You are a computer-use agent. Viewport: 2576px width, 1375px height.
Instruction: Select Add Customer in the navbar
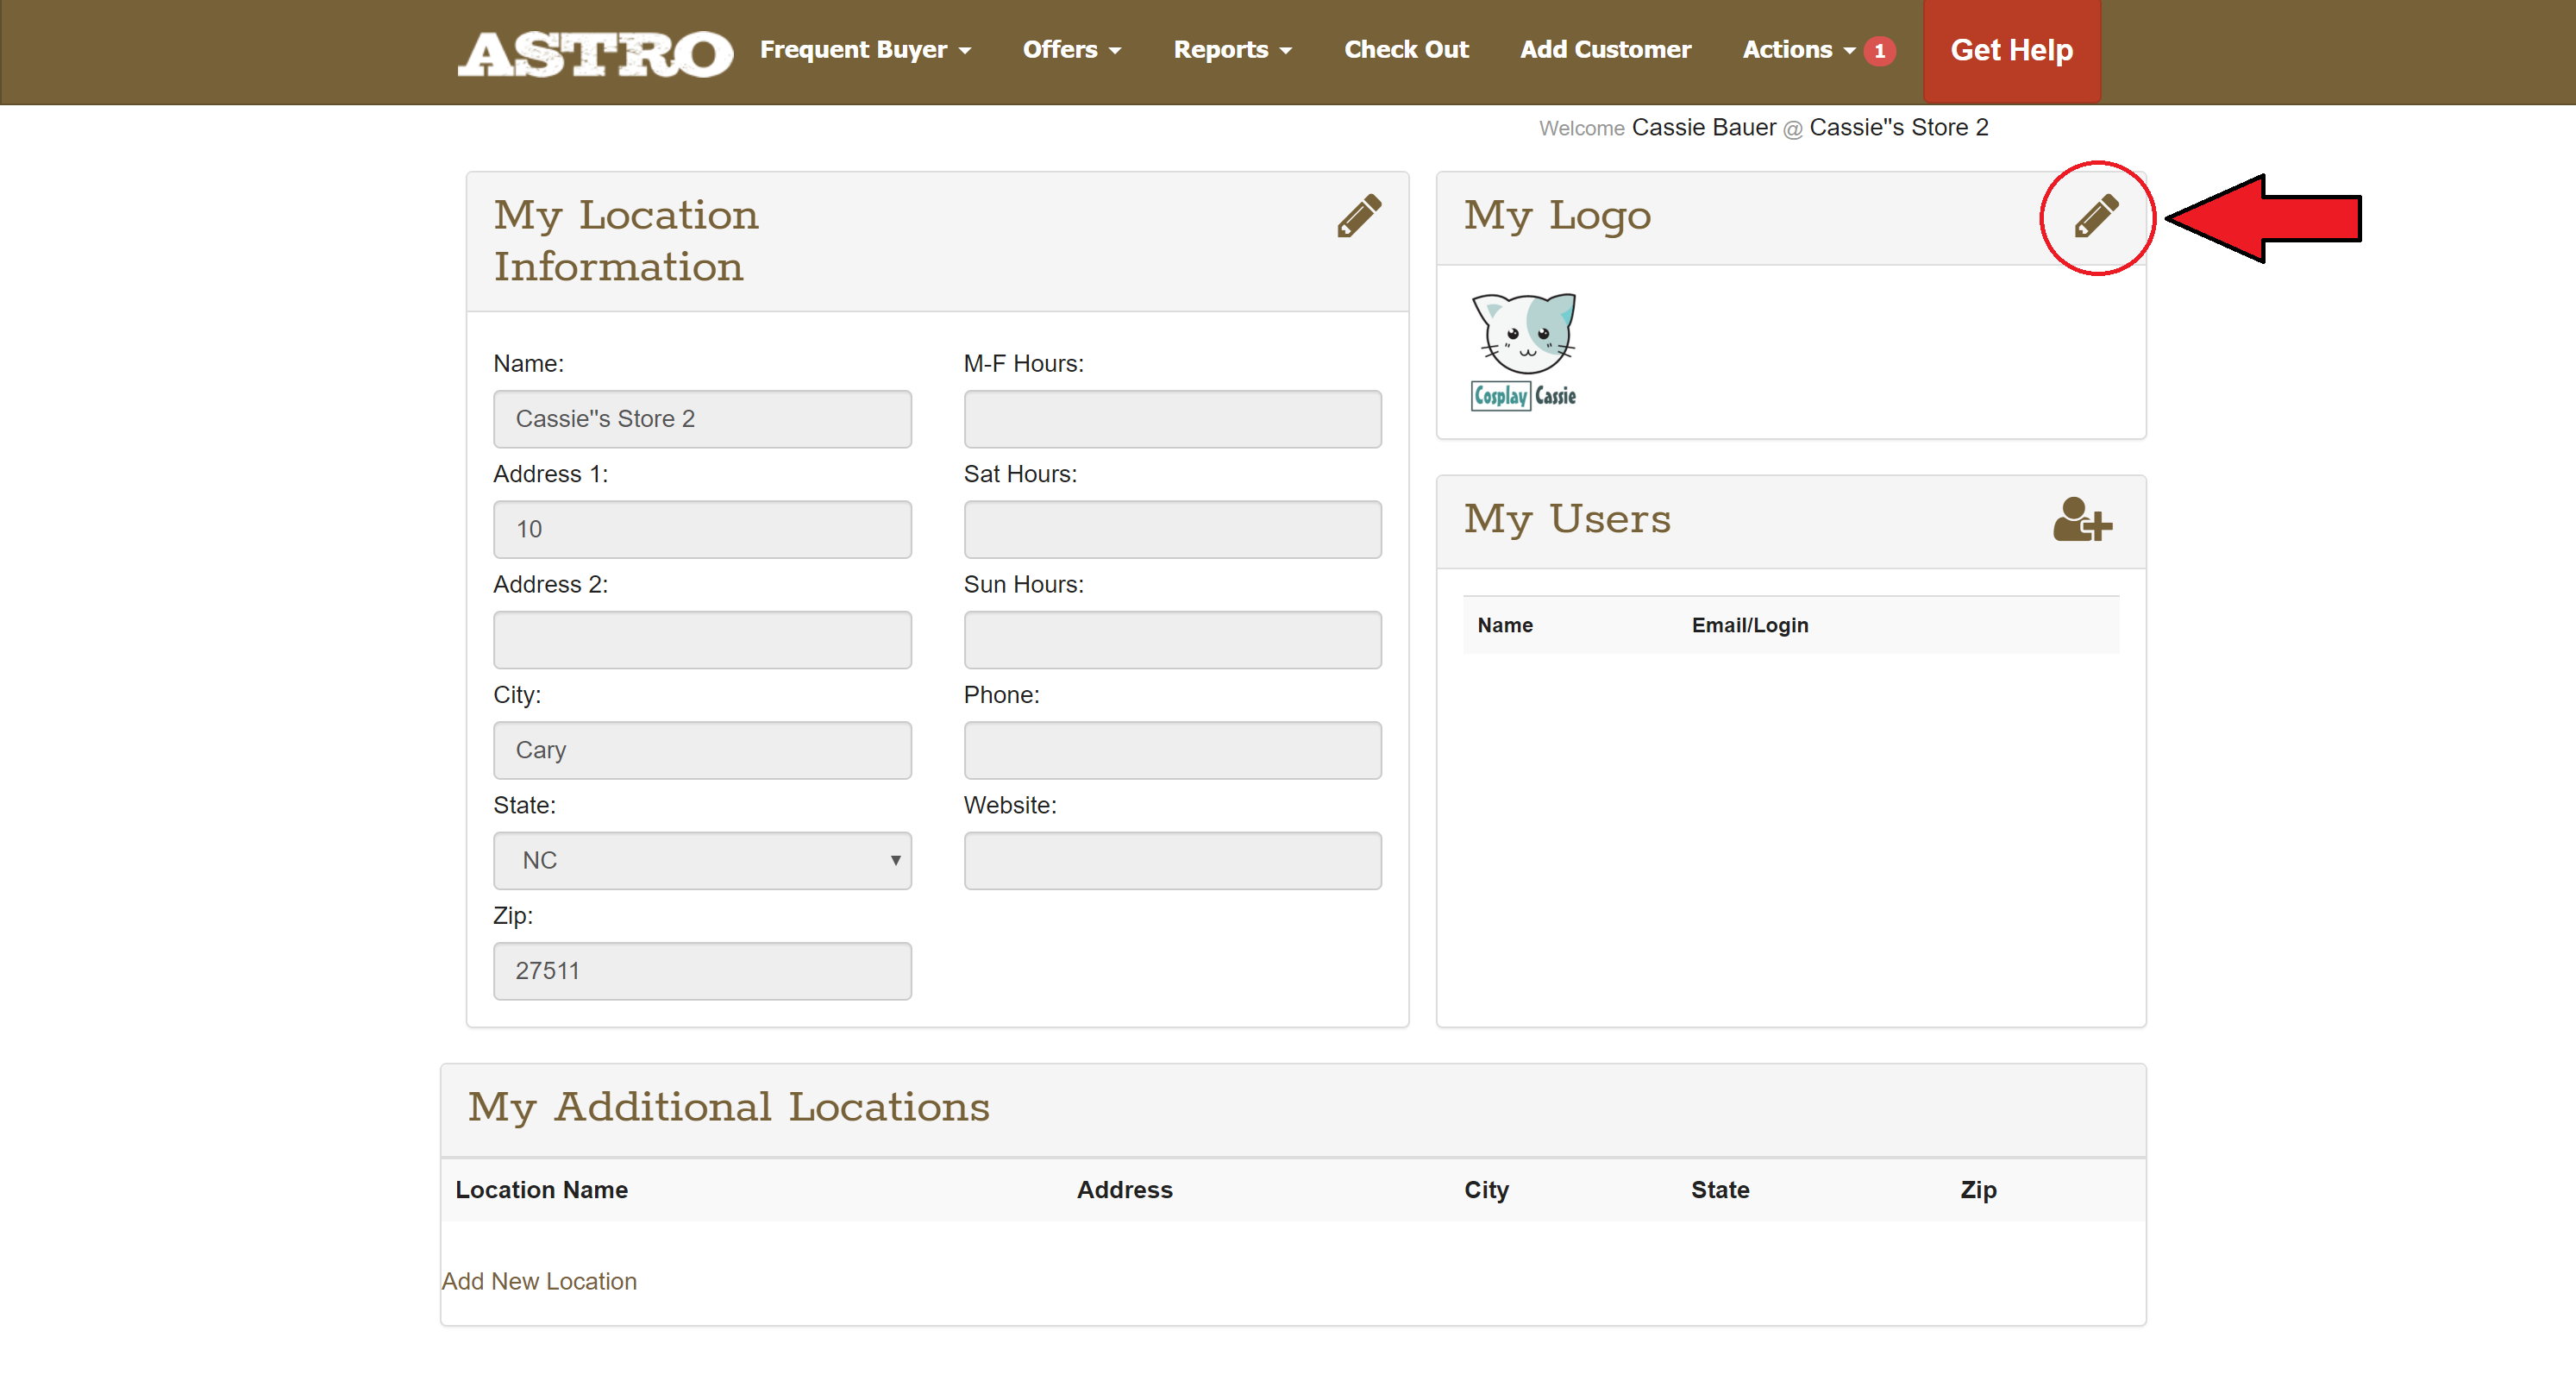pyautogui.click(x=1605, y=50)
